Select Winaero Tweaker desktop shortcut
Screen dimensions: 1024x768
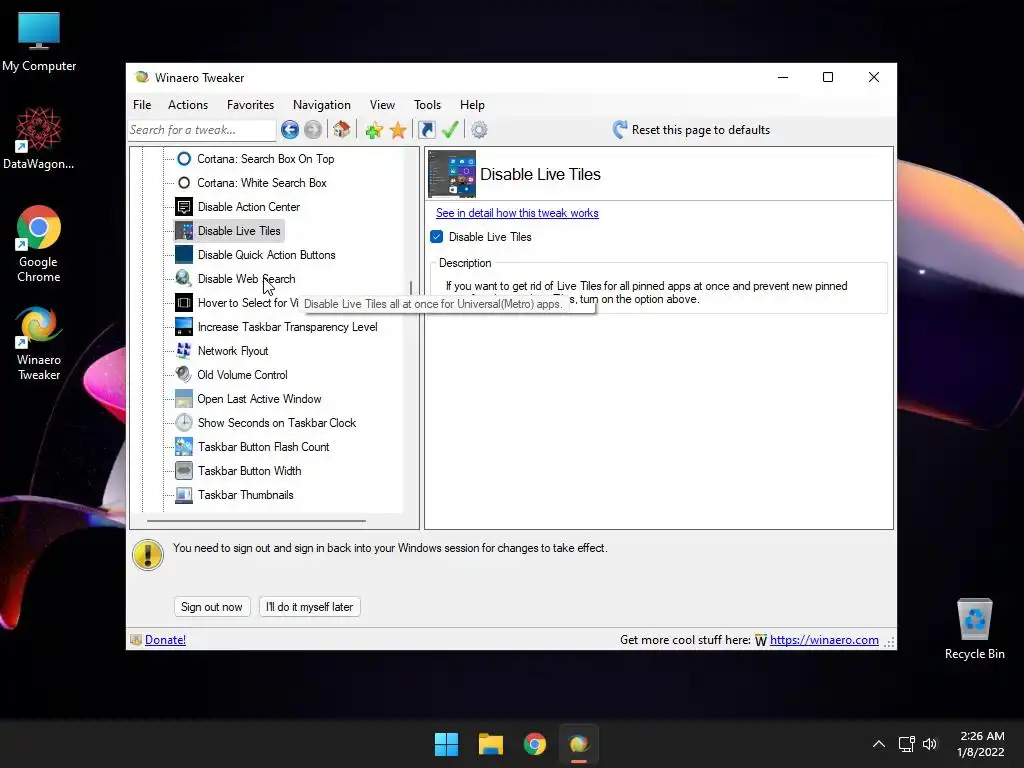click(39, 344)
